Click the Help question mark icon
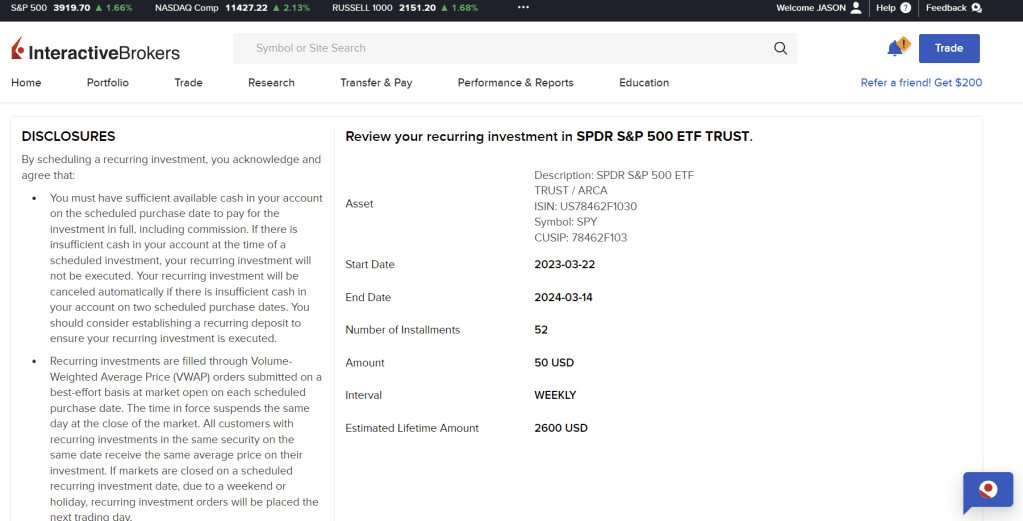 point(905,8)
